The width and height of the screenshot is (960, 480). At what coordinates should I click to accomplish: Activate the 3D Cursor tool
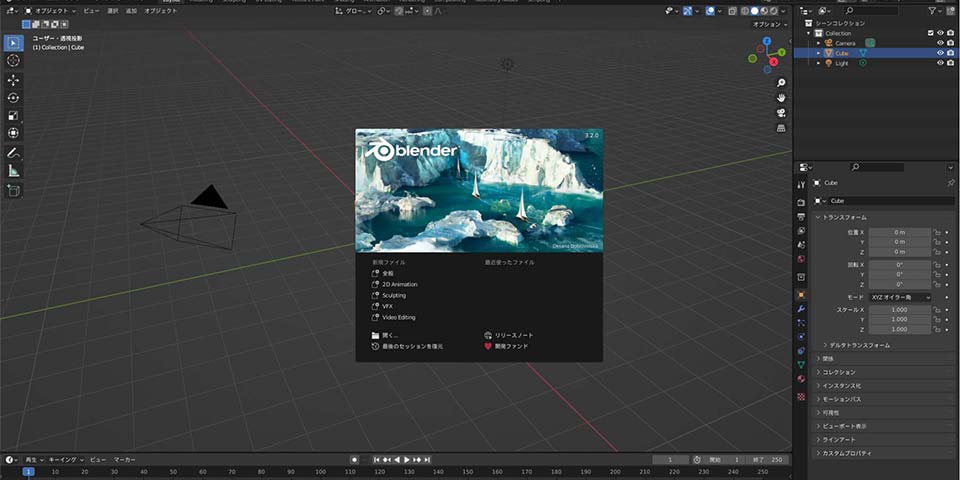coord(13,61)
